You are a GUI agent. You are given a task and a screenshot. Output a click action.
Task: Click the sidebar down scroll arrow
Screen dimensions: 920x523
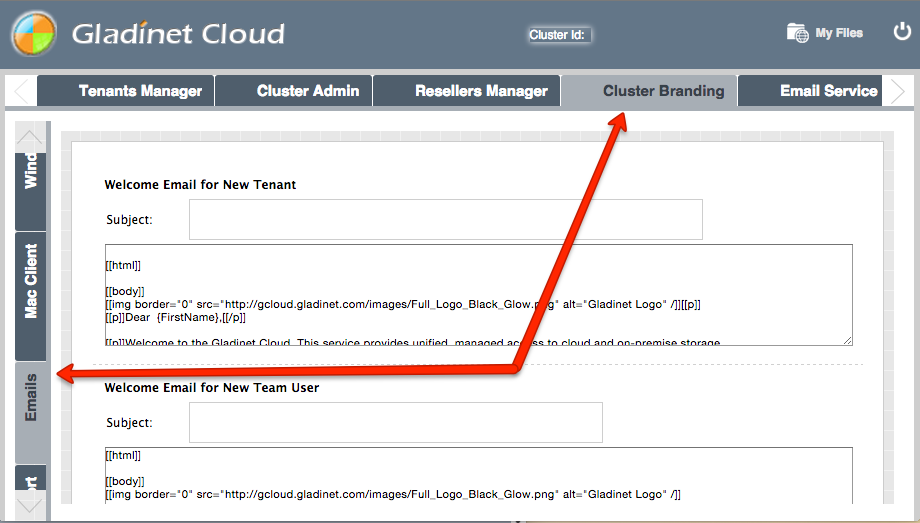(30, 505)
